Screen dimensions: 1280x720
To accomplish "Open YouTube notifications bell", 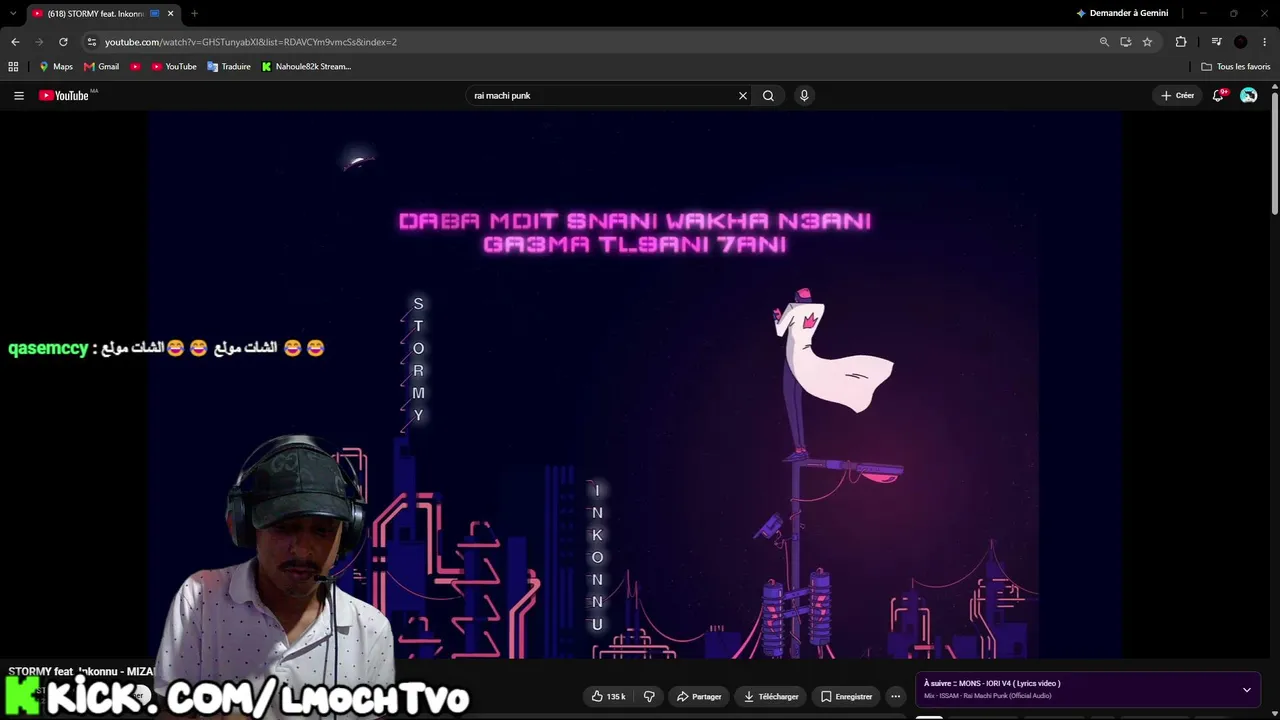I will 1218,96.
